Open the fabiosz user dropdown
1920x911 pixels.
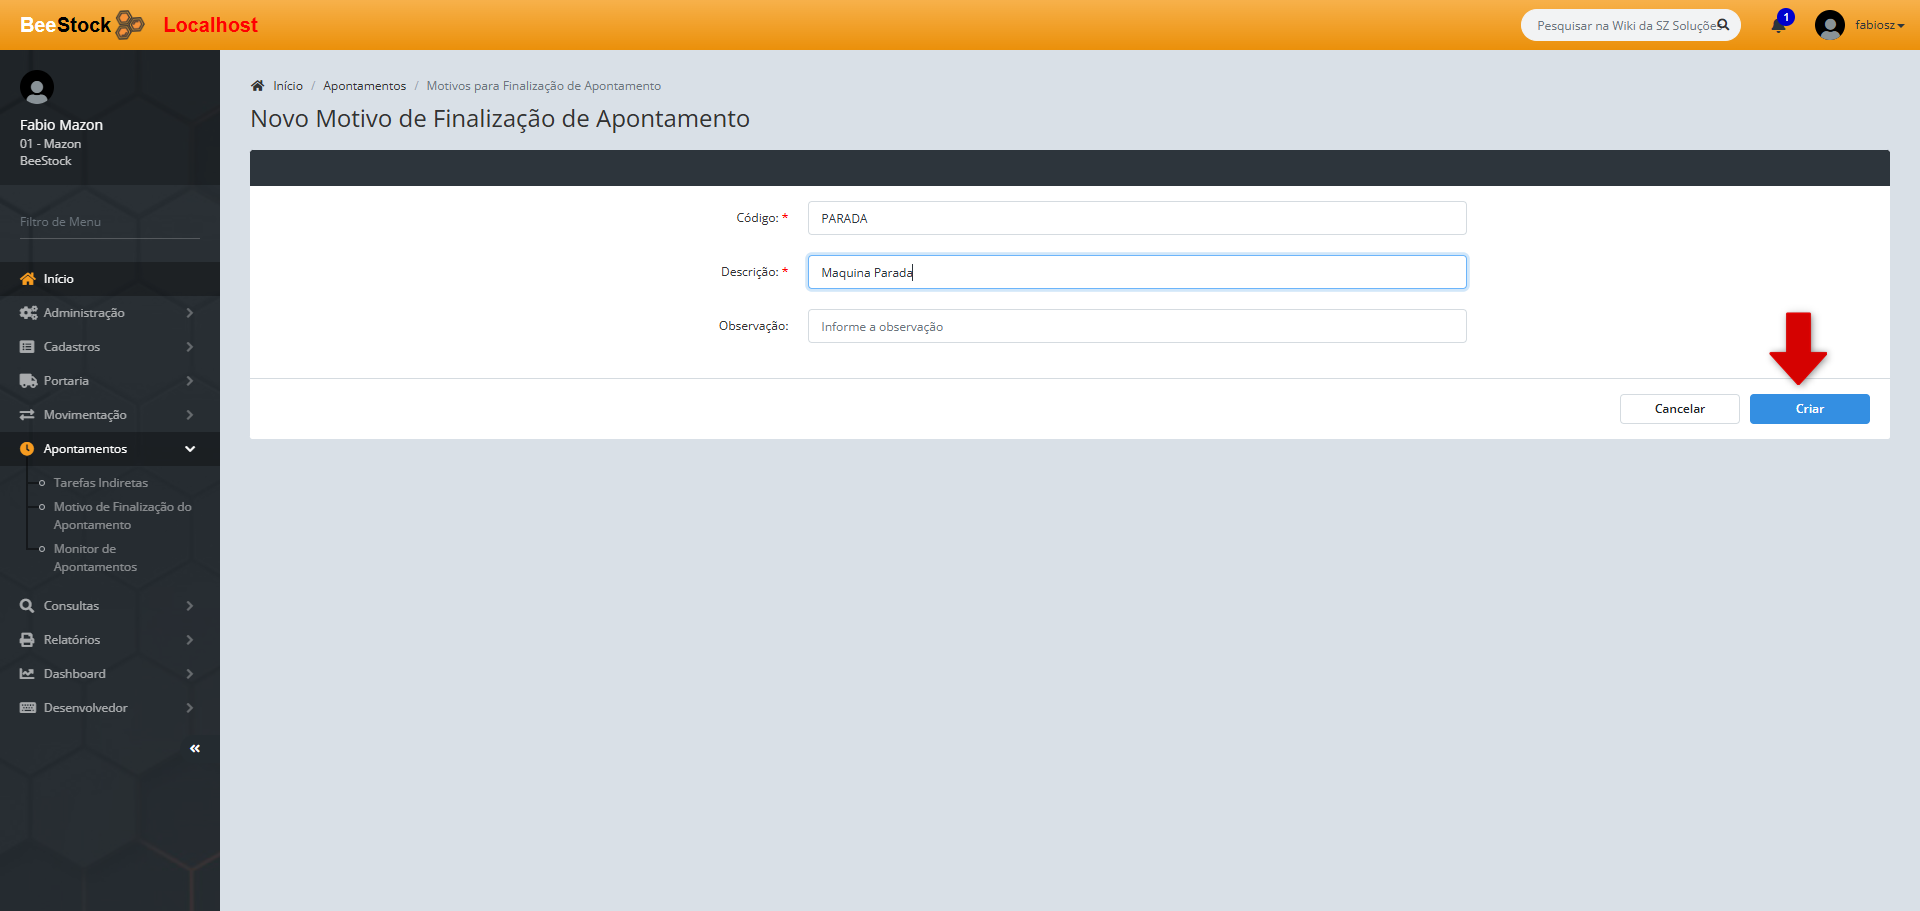point(1878,25)
